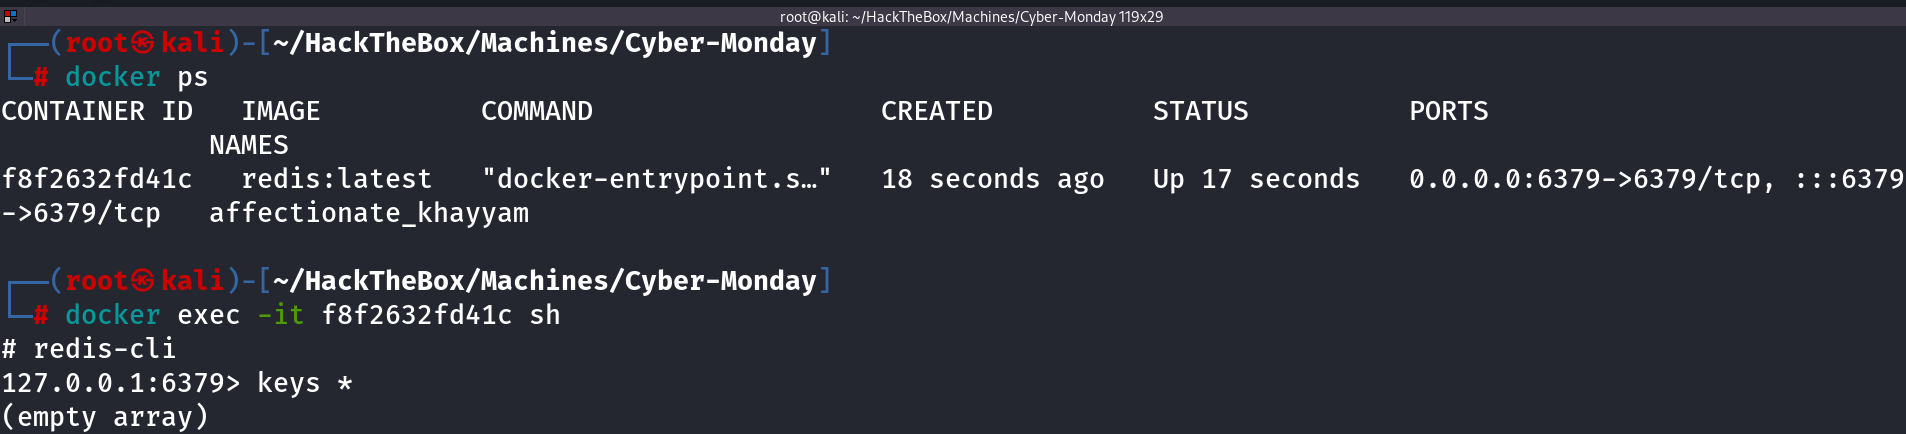The image size is (1906, 434).
Task: Click the PORTS column header
Action: point(1449,111)
